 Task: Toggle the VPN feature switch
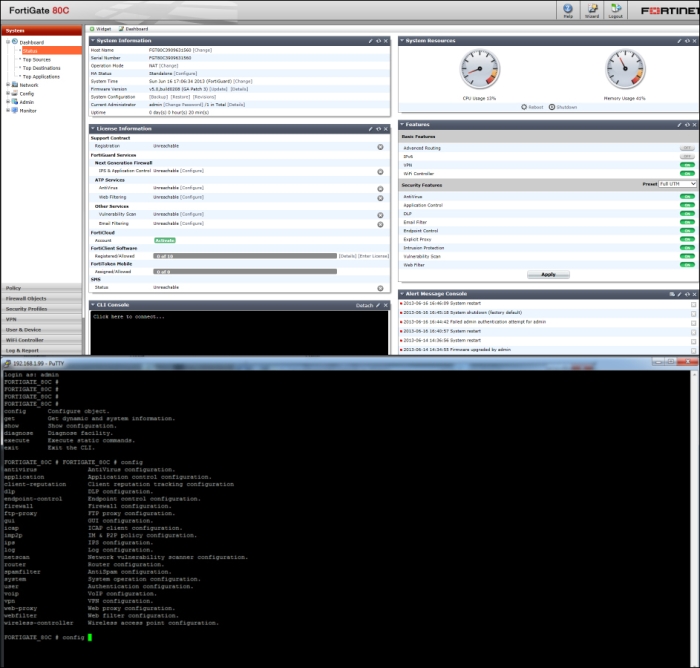point(687,165)
